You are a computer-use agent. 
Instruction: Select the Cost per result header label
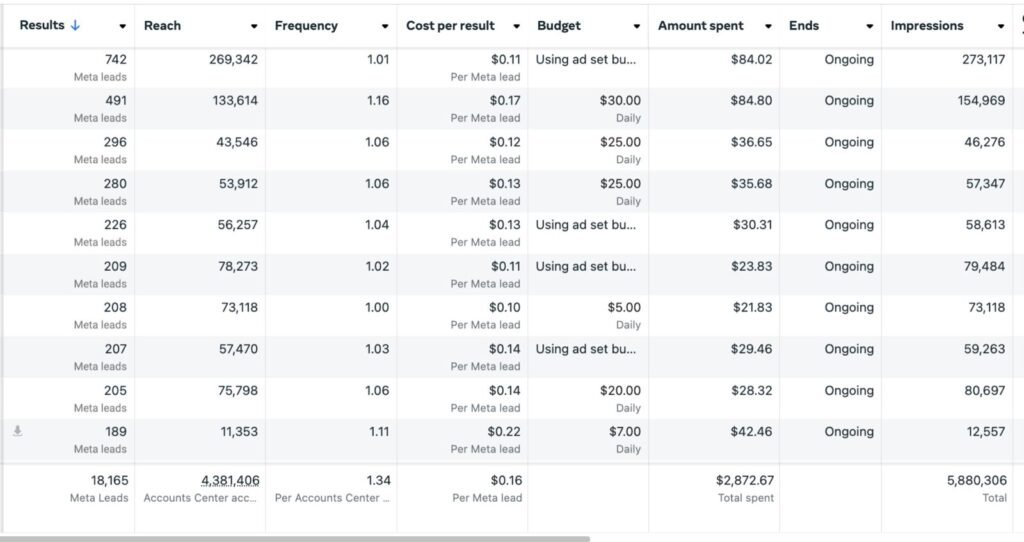point(450,26)
